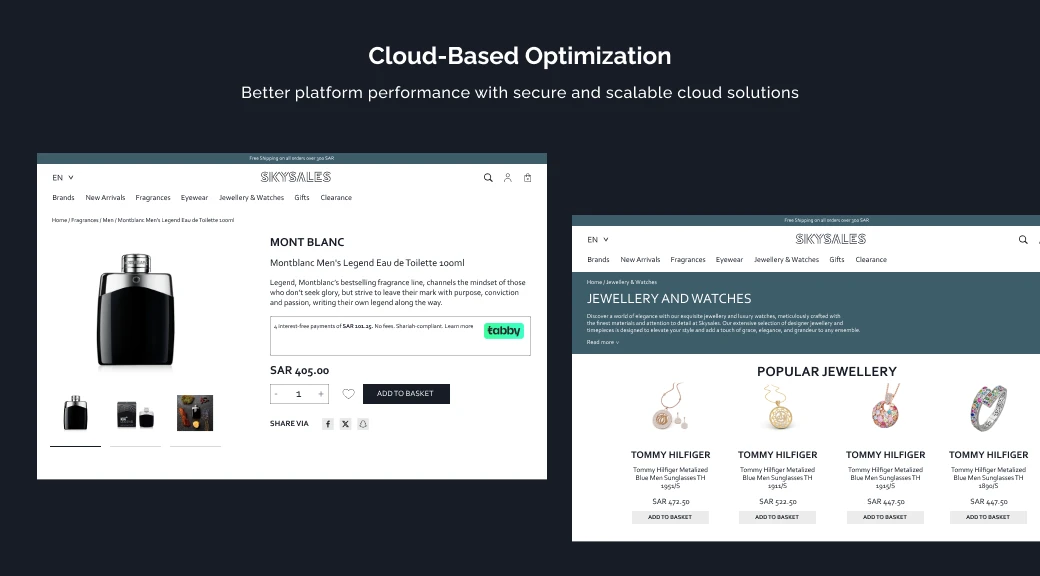Open the search icon in the header

coord(488,177)
